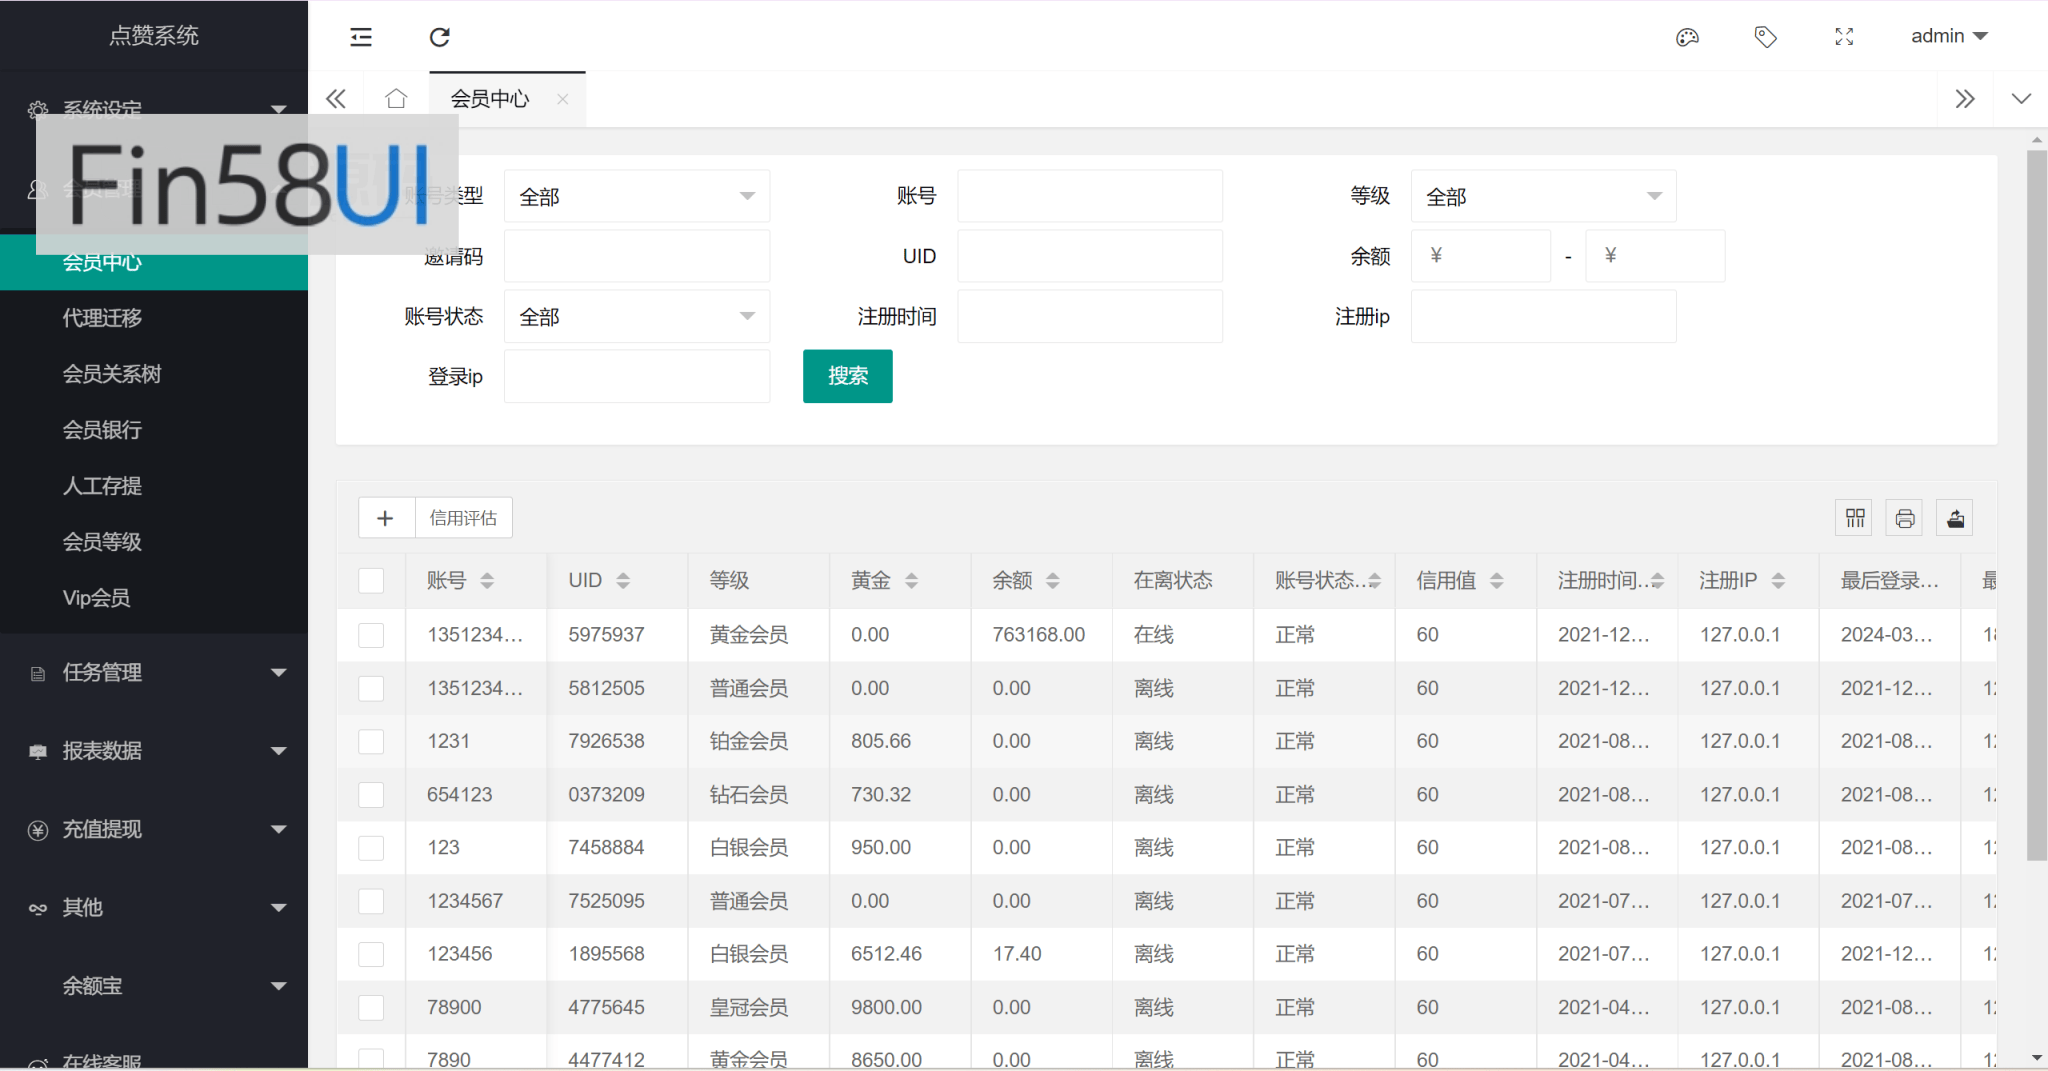The width and height of the screenshot is (2048, 1071).
Task: Expand the admin user menu
Action: coord(1948,37)
